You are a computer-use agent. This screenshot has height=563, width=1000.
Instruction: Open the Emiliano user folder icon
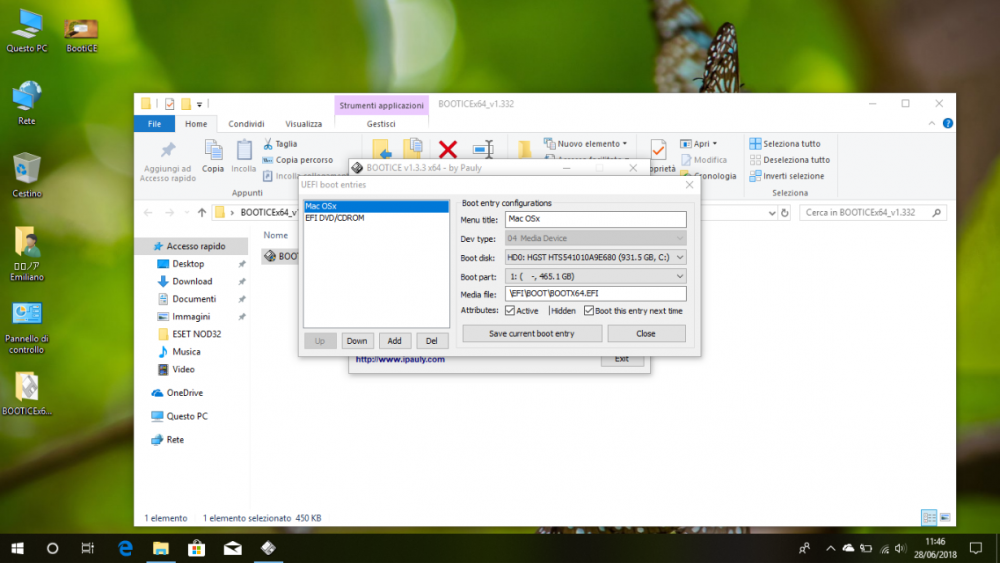[27, 253]
